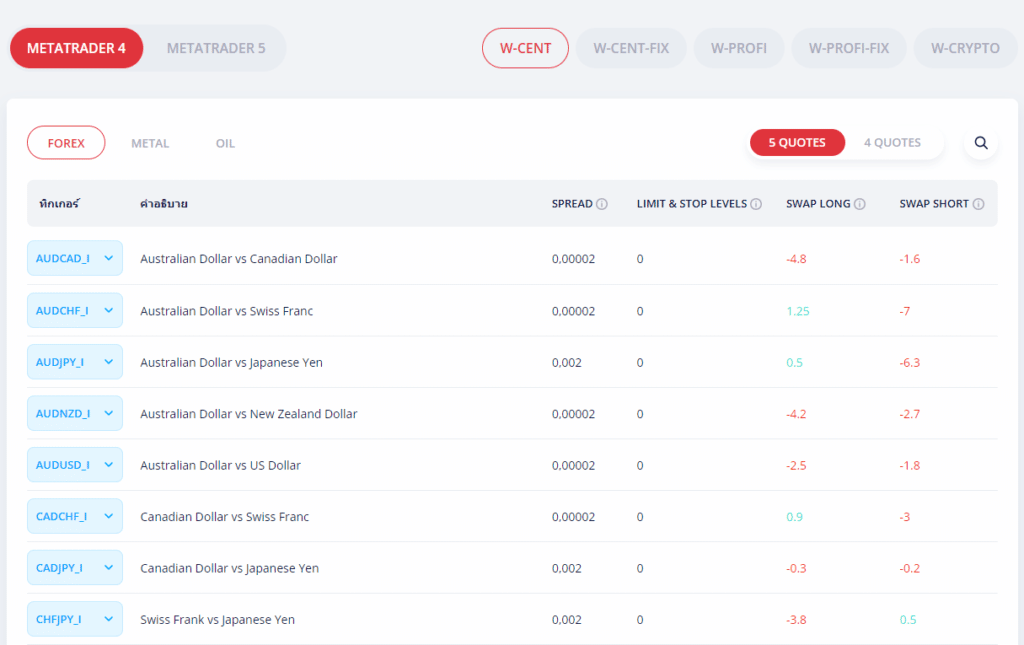The height and width of the screenshot is (645, 1024).
Task: Show info icon next to SWAP LONG
Action: (x=860, y=204)
